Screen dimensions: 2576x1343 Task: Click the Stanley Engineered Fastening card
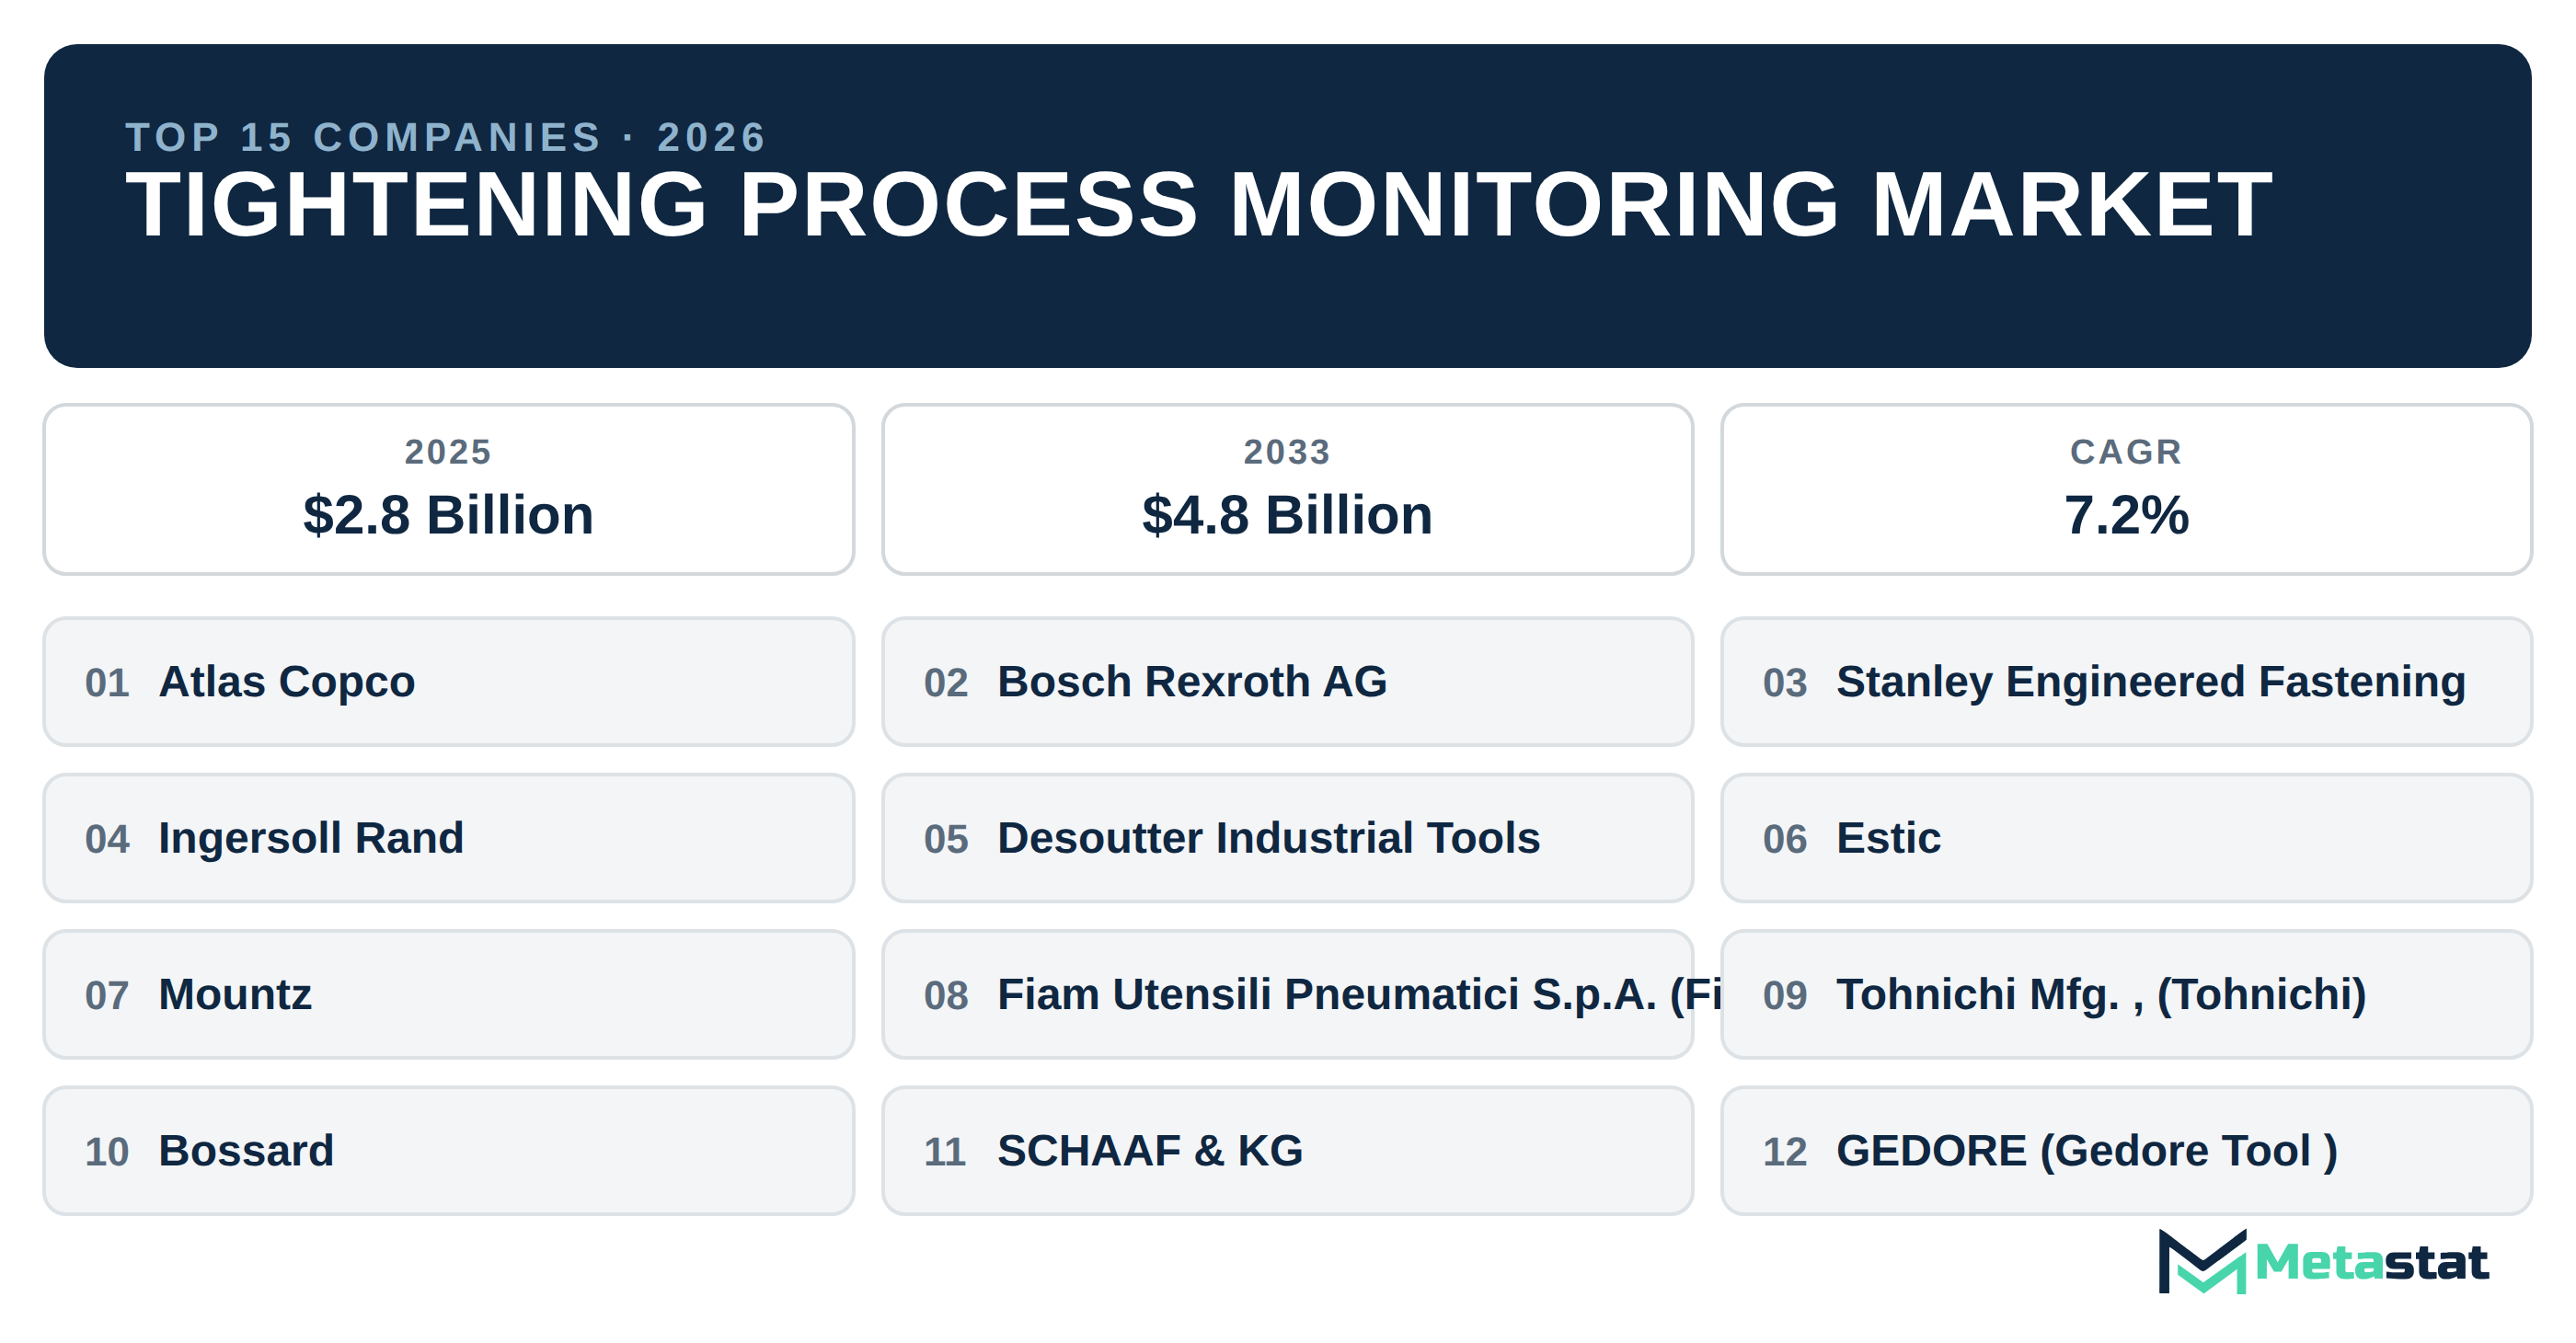(x=2126, y=682)
